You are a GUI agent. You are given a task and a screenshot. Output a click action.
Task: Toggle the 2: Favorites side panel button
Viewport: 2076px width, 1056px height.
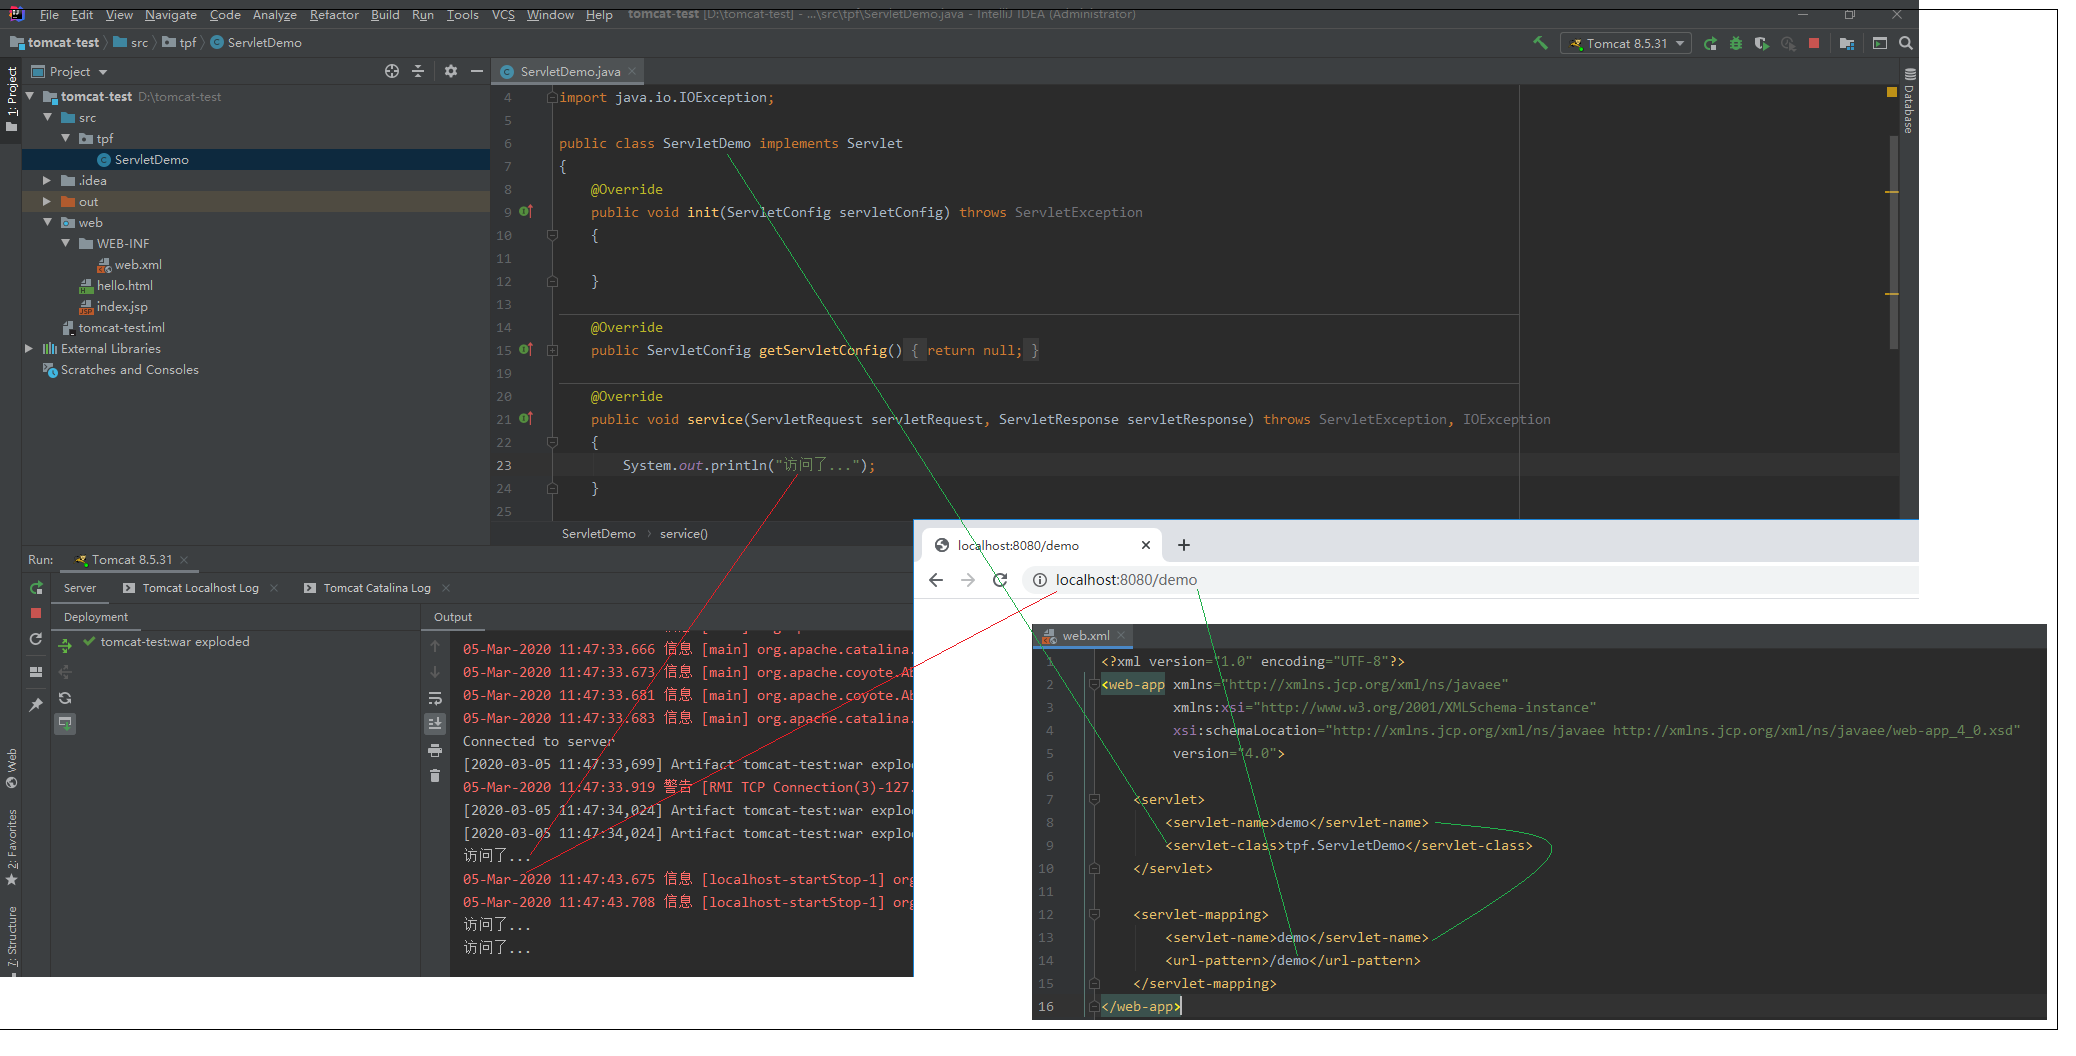click(11, 848)
